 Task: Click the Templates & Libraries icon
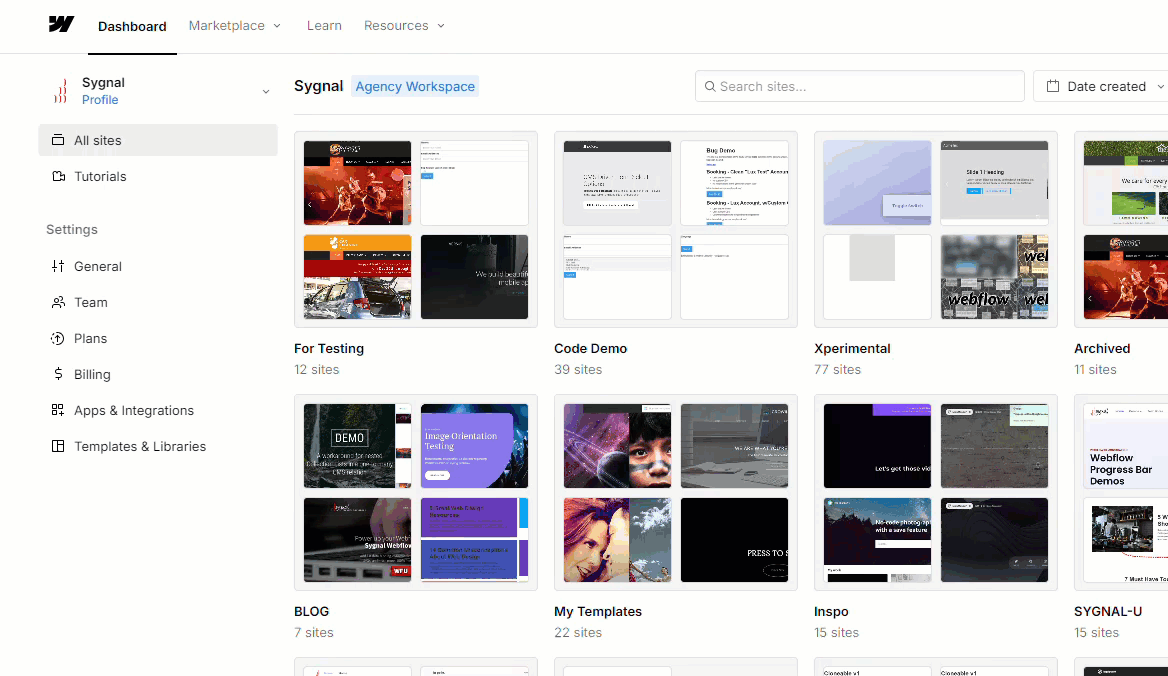[x=58, y=446]
